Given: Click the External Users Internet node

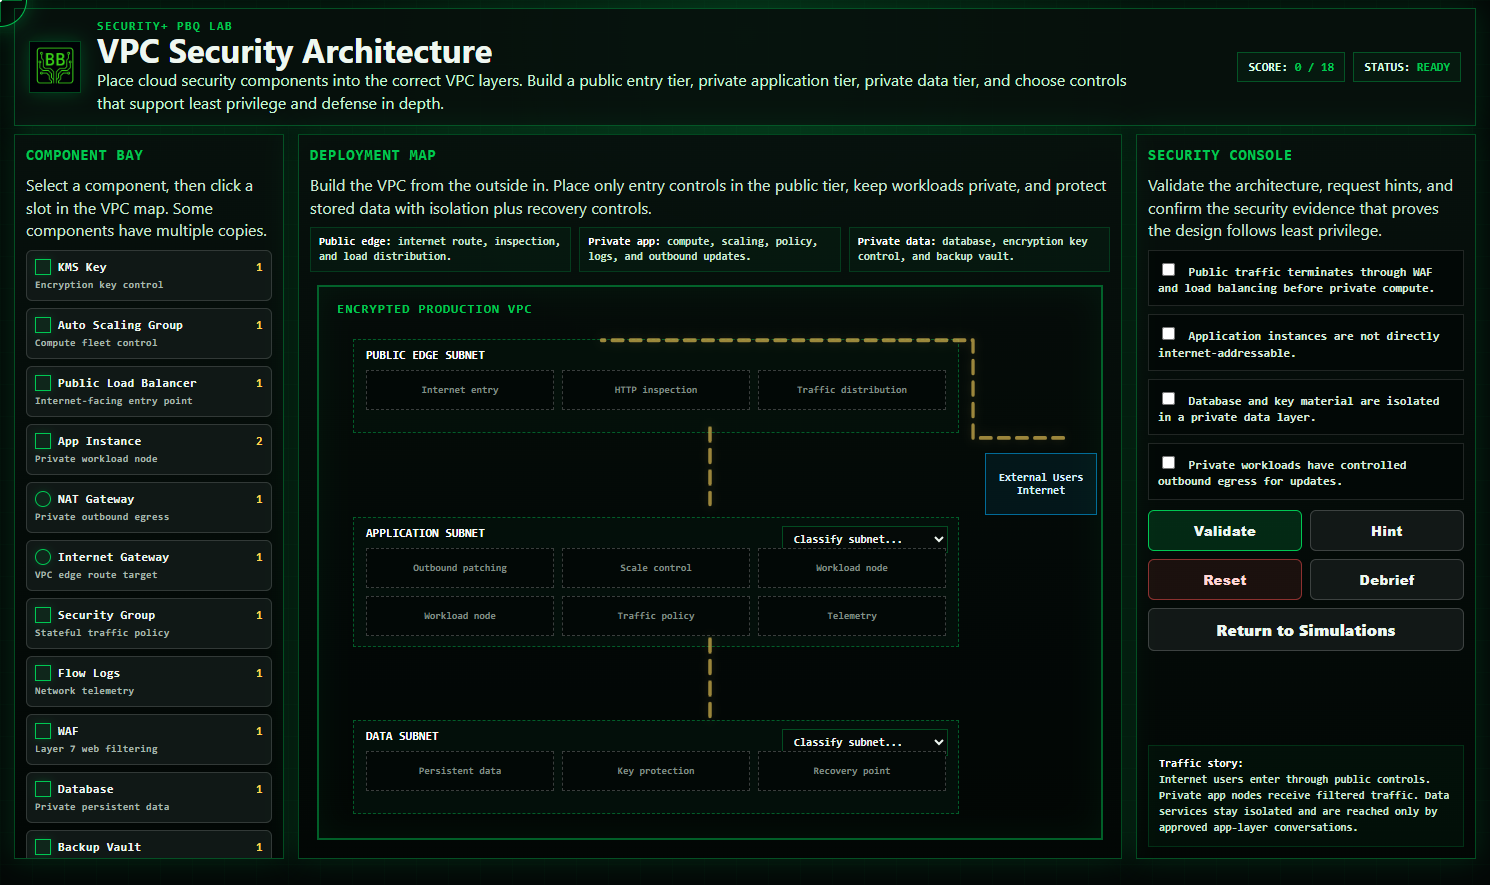Looking at the screenshot, I should pos(1041,484).
